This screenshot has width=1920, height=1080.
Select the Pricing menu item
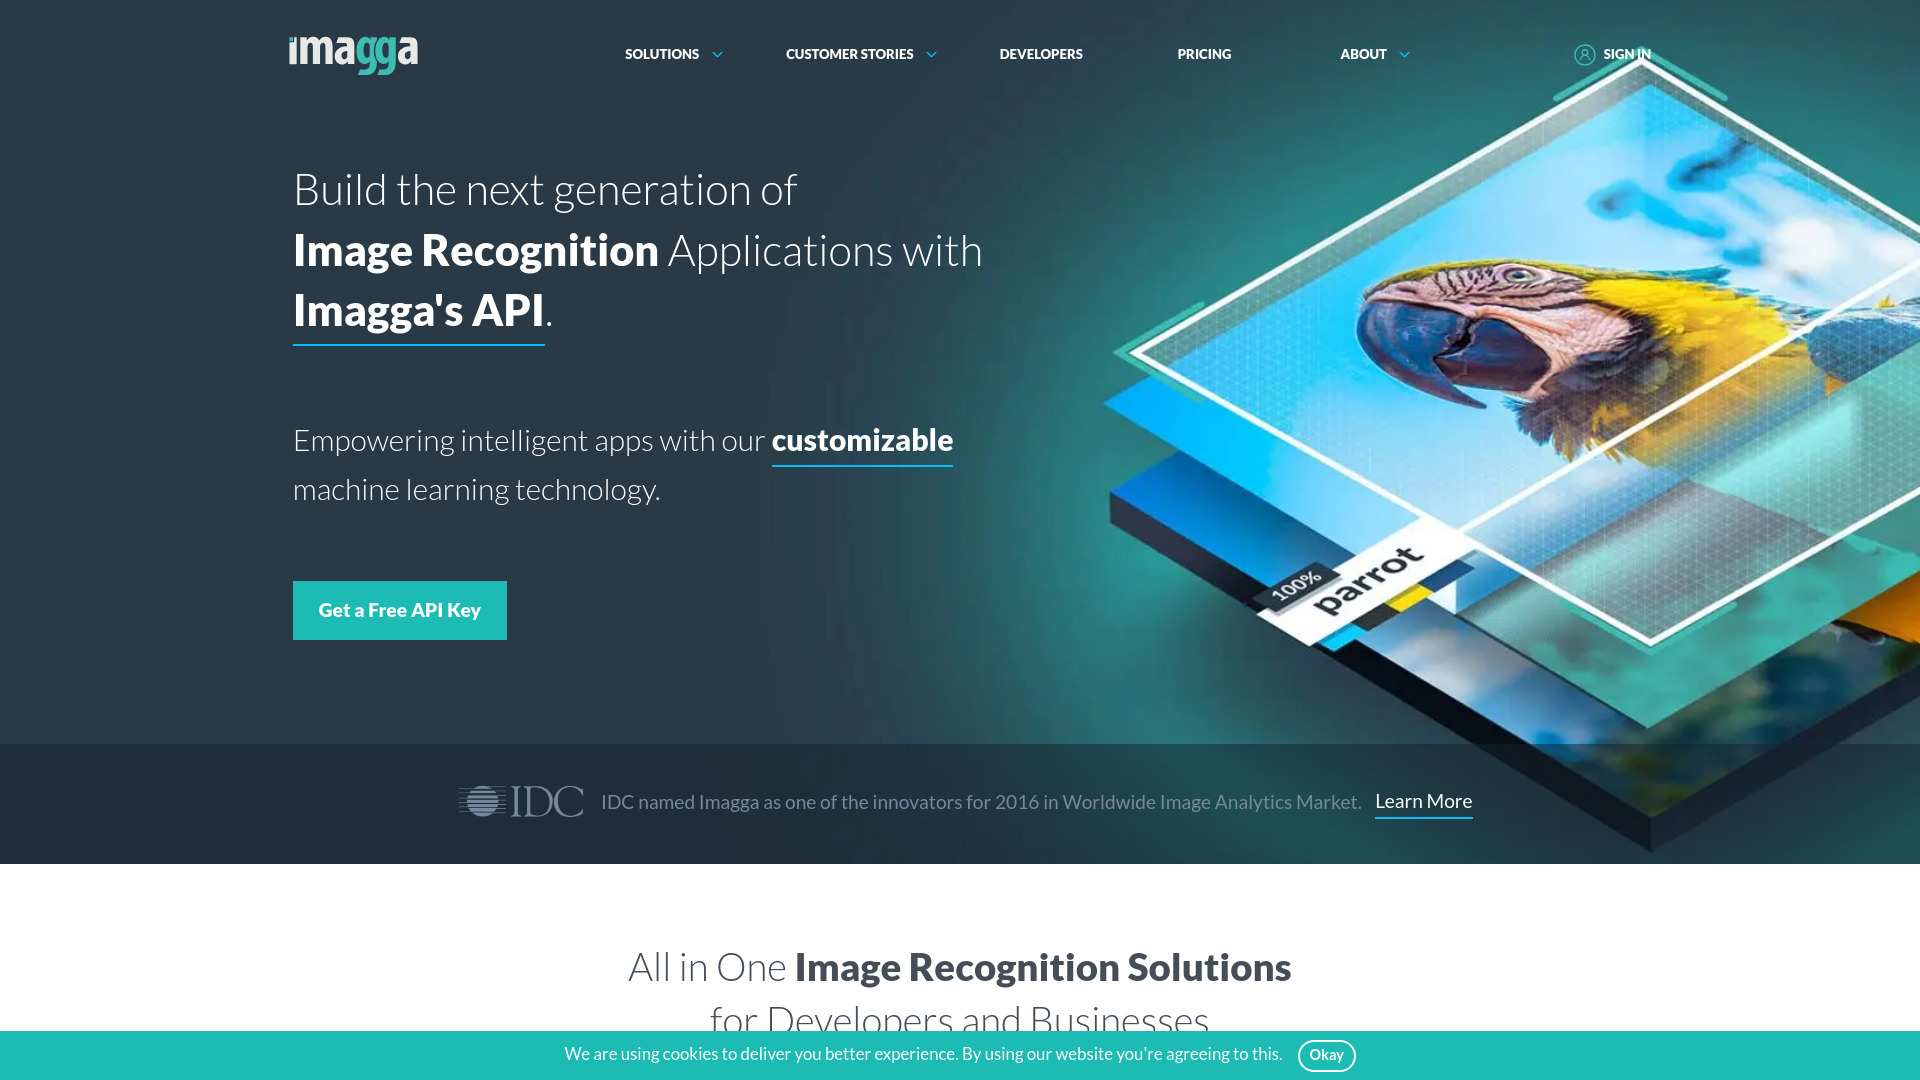click(x=1204, y=54)
